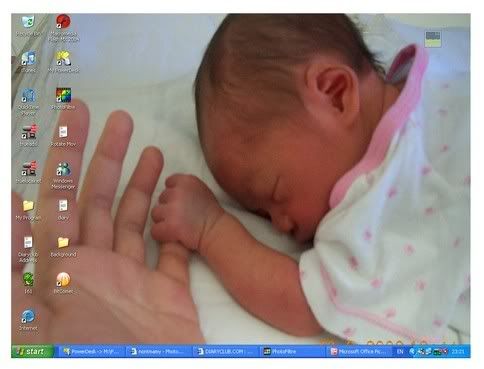Open the Windows Start menu
Screen dimensions: 484x369
coord(32,351)
